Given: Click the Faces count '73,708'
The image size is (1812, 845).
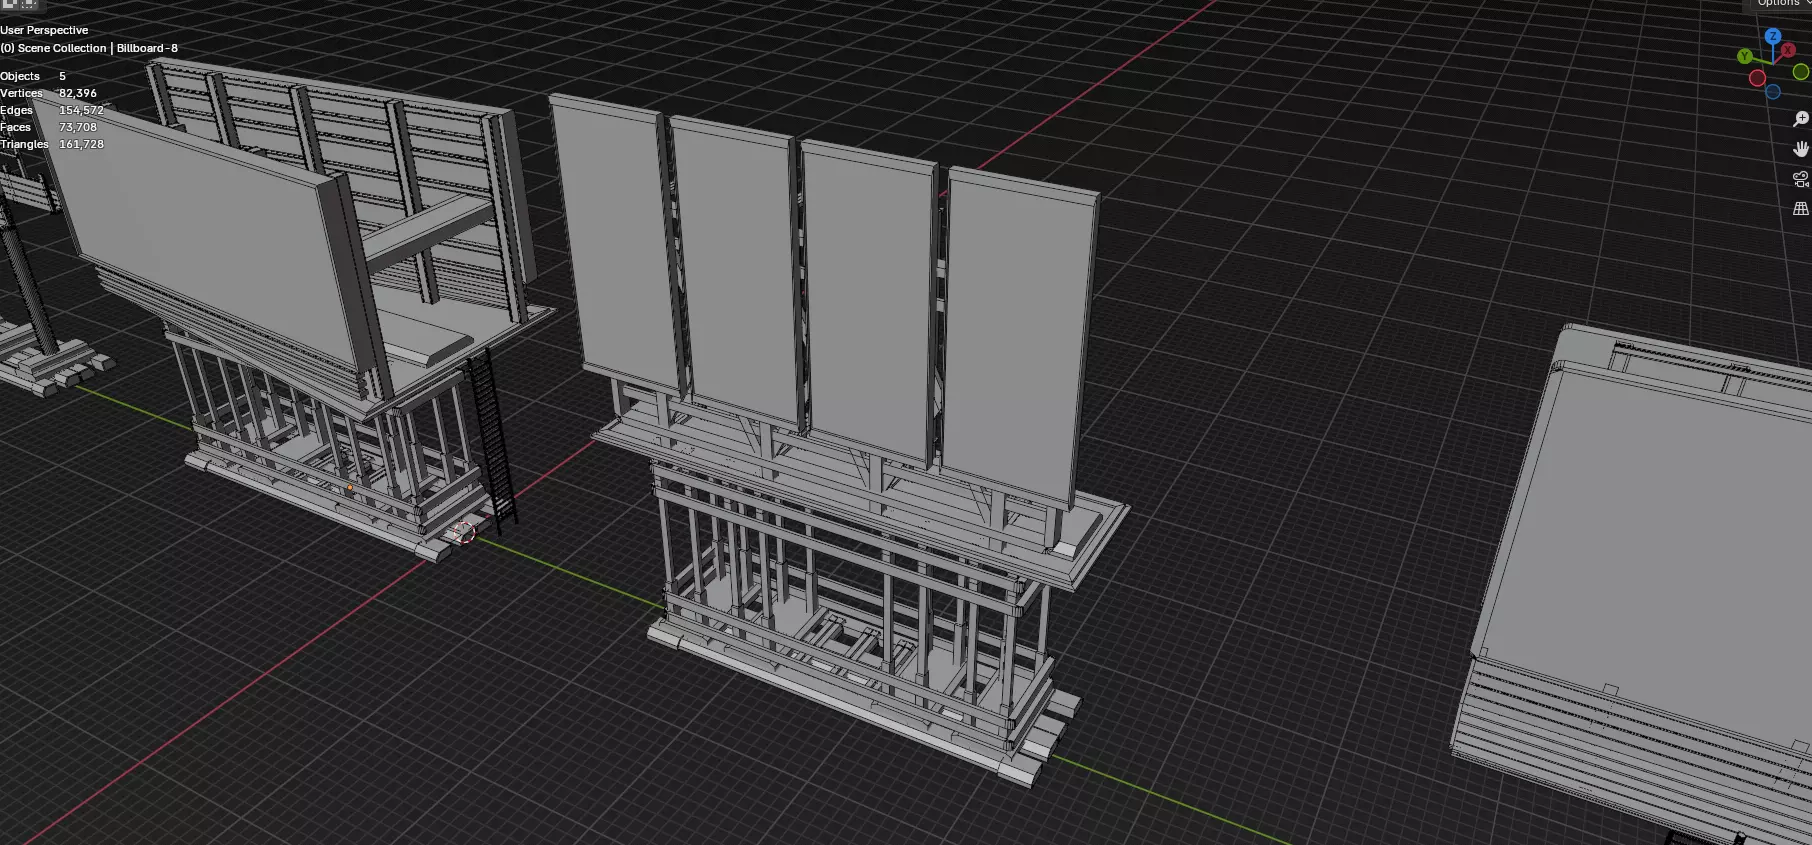Looking at the screenshot, I should coord(78,127).
